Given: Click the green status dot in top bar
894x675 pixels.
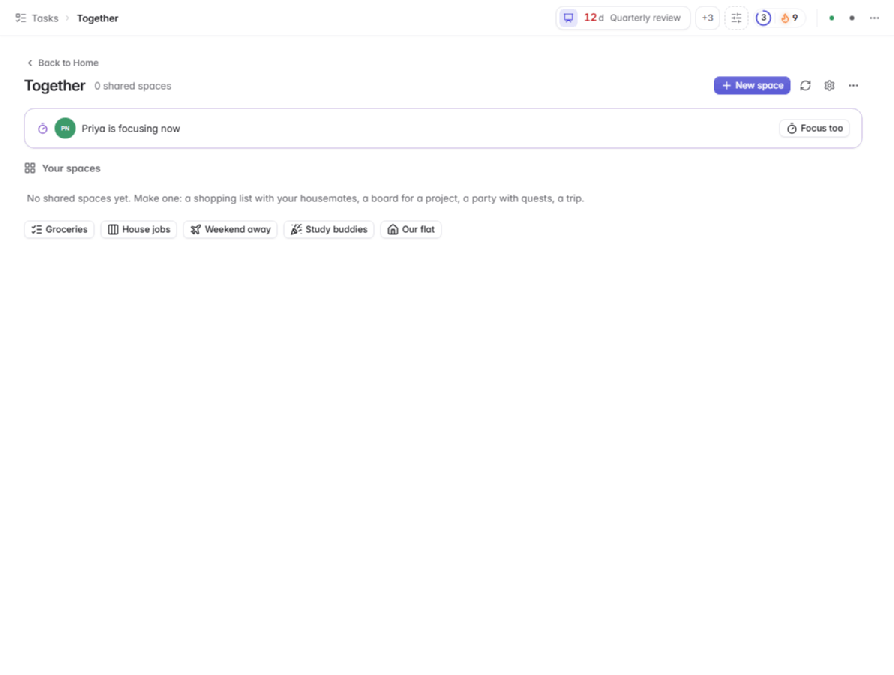Looking at the screenshot, I should pos(831,18).
